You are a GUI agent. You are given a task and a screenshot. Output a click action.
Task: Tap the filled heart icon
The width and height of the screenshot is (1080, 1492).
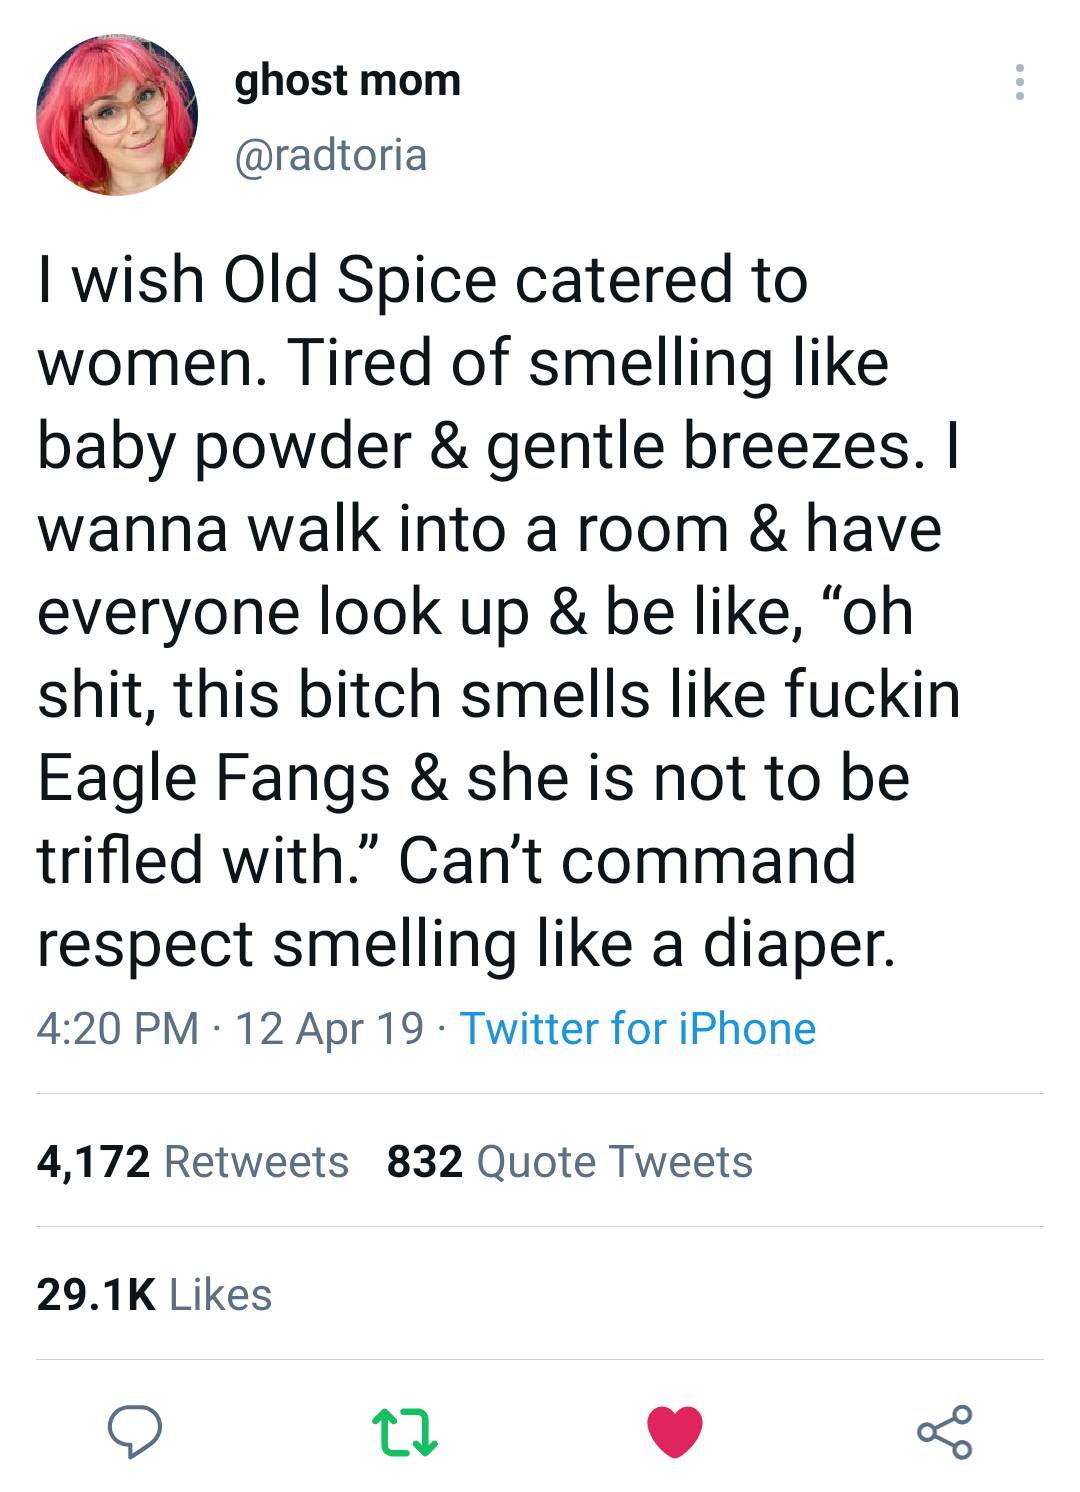pyautogui.click(x=675, y=1433)
